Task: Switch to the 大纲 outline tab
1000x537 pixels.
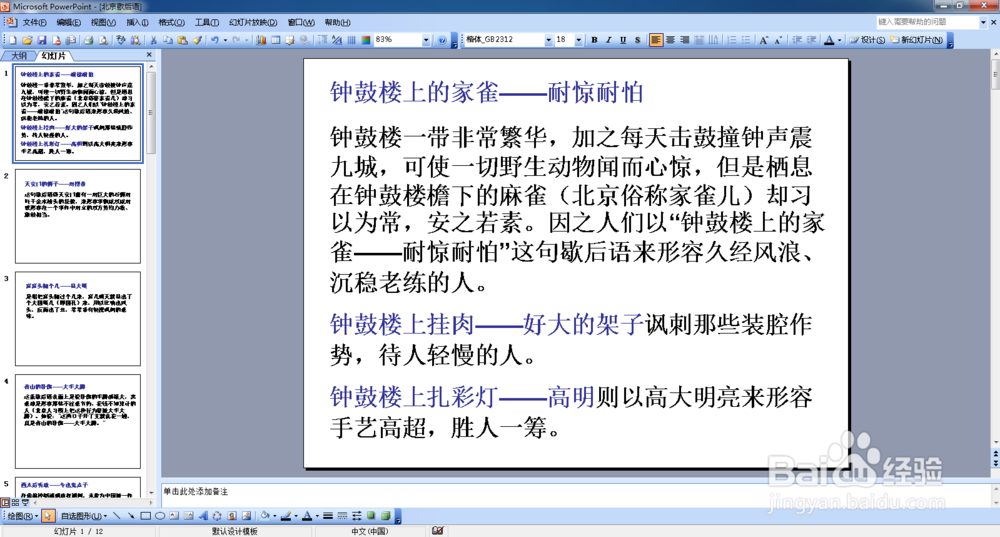Action: tap(19, 56)
